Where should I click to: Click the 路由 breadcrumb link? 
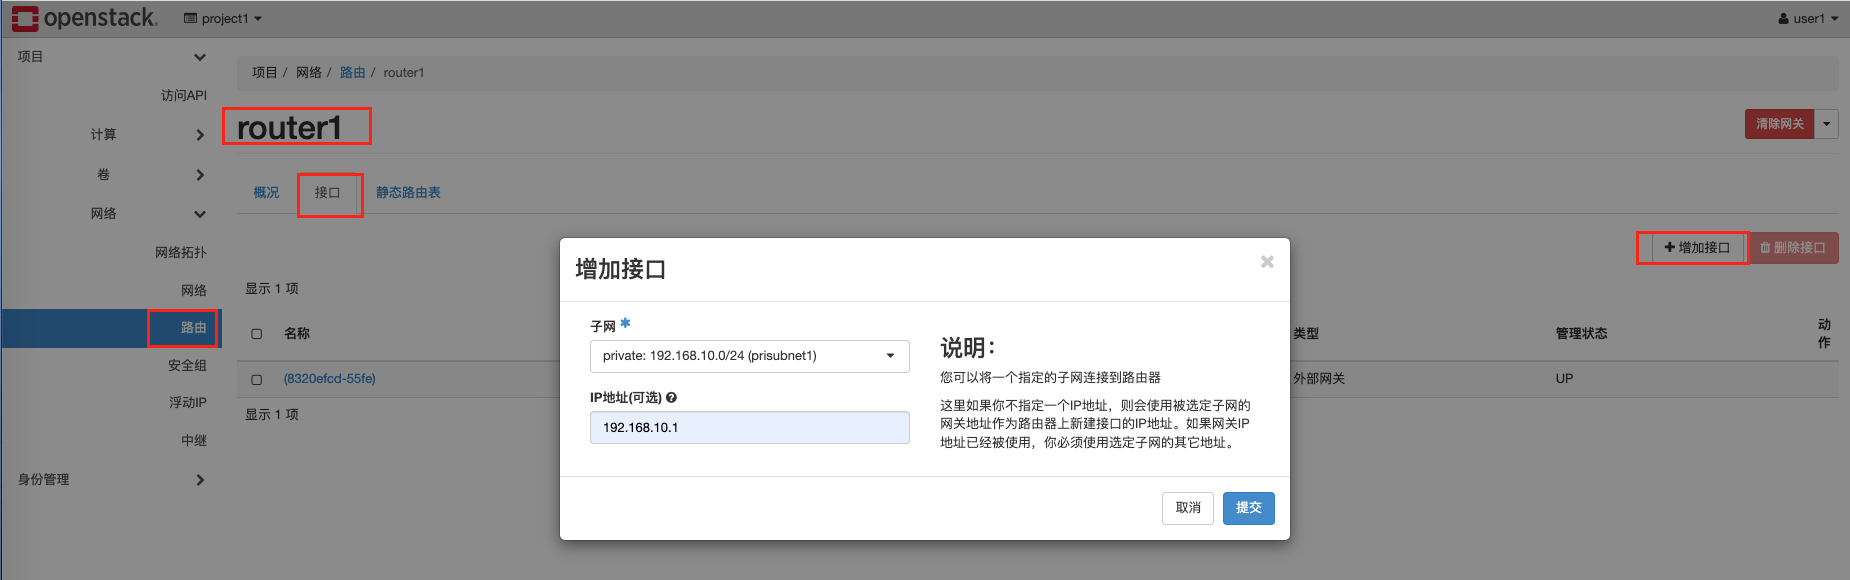click(x=353, y=73)
